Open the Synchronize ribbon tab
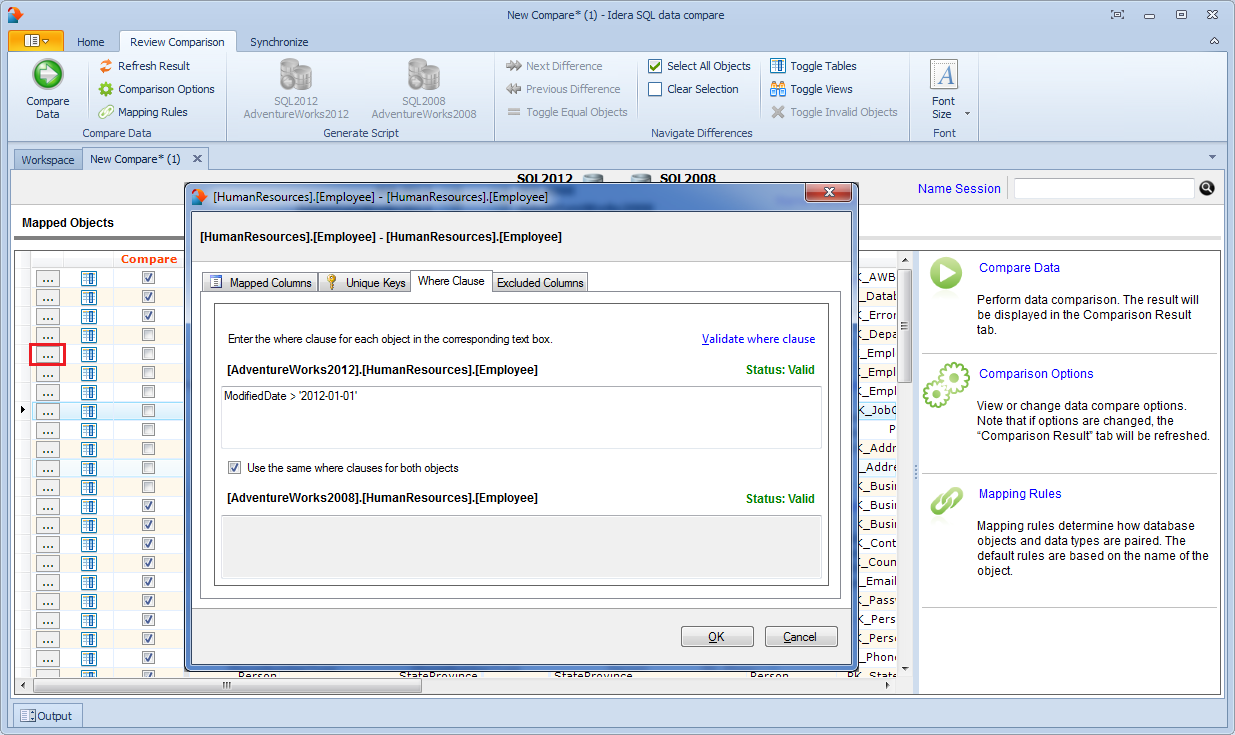The height and width of the screenshot is (735, 1235). click(279, 42)
